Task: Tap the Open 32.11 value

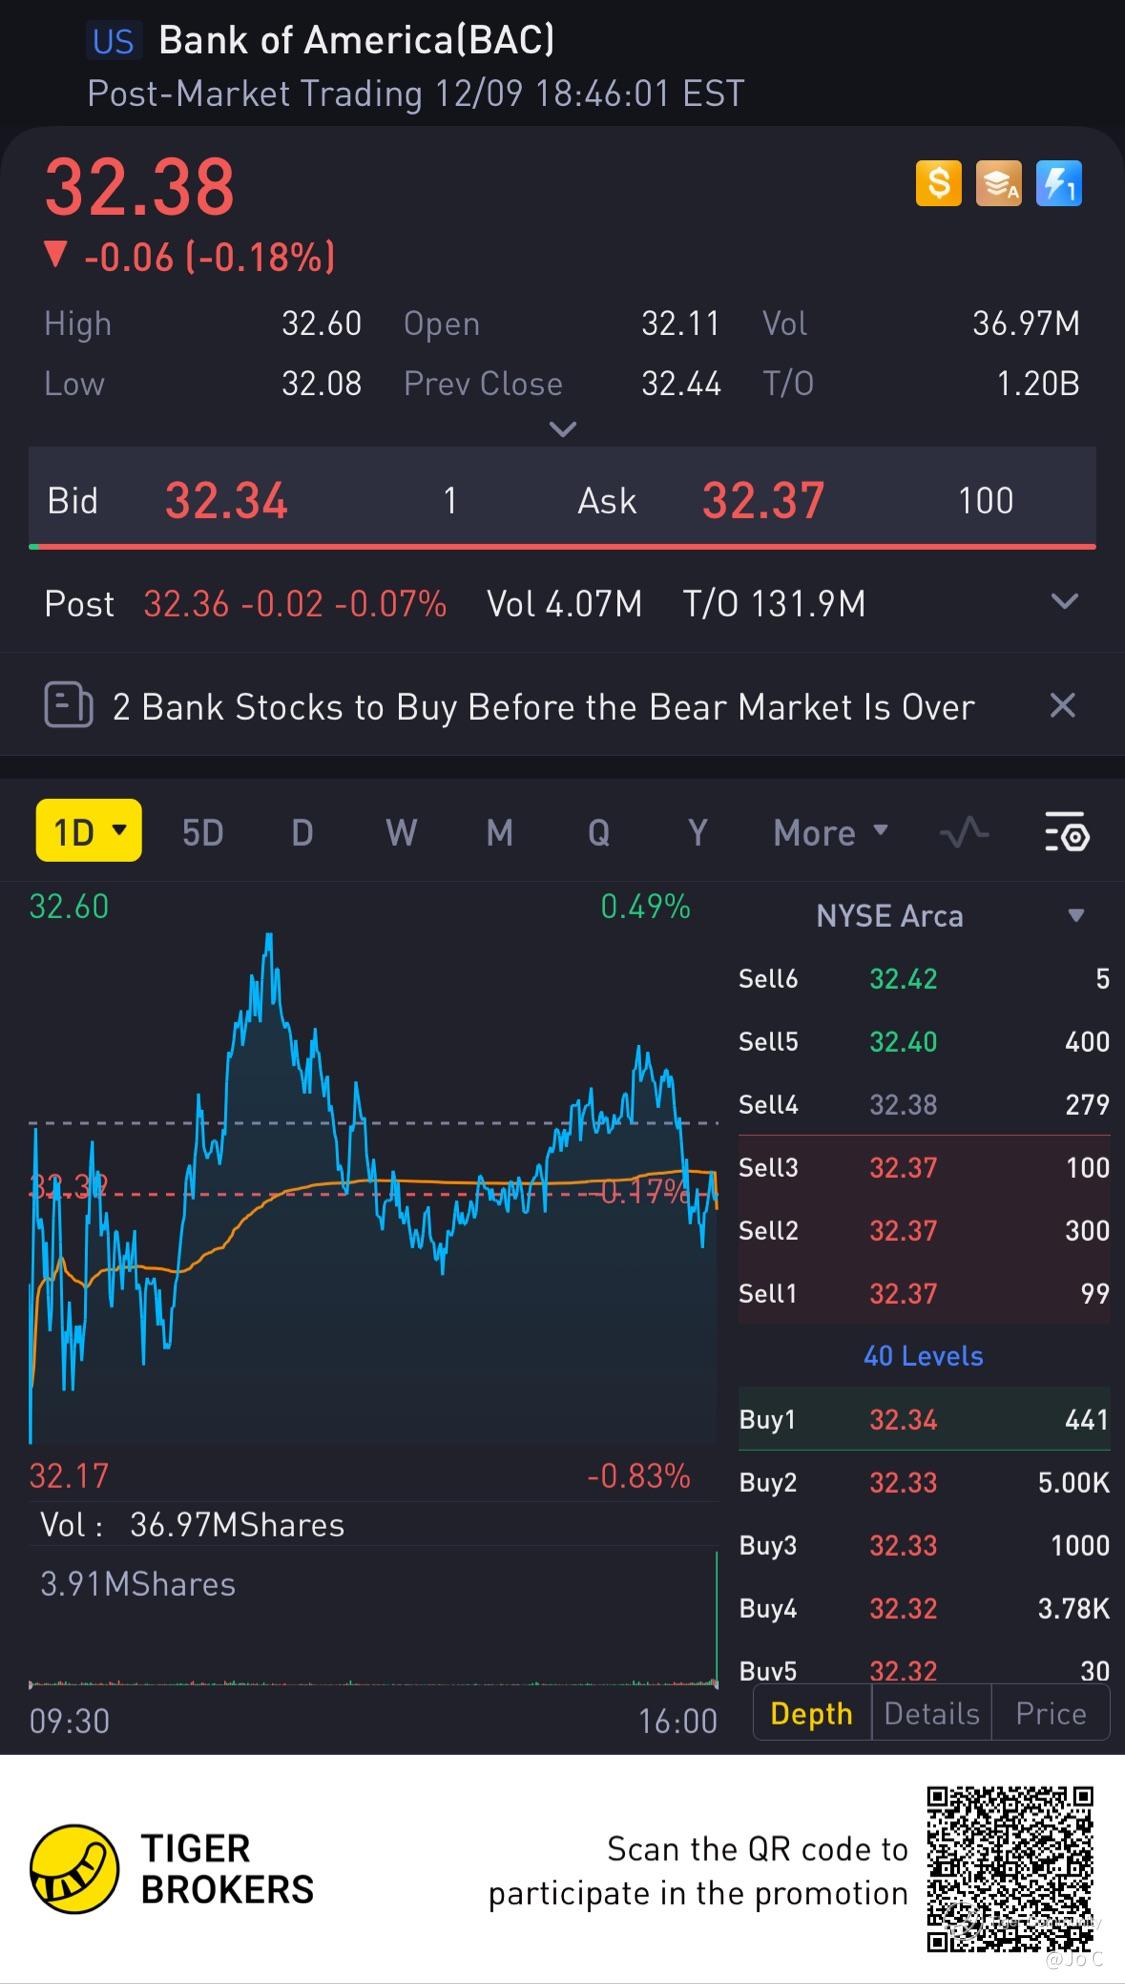Action: [680, 323]
